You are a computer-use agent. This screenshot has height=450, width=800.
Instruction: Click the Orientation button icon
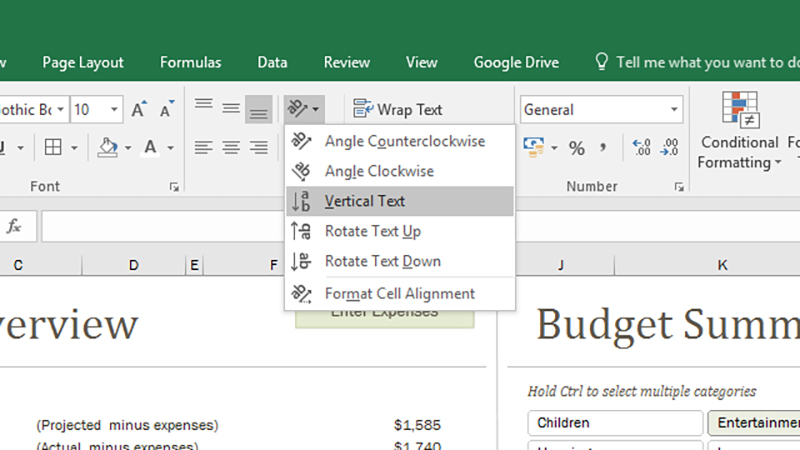[297, 109]
